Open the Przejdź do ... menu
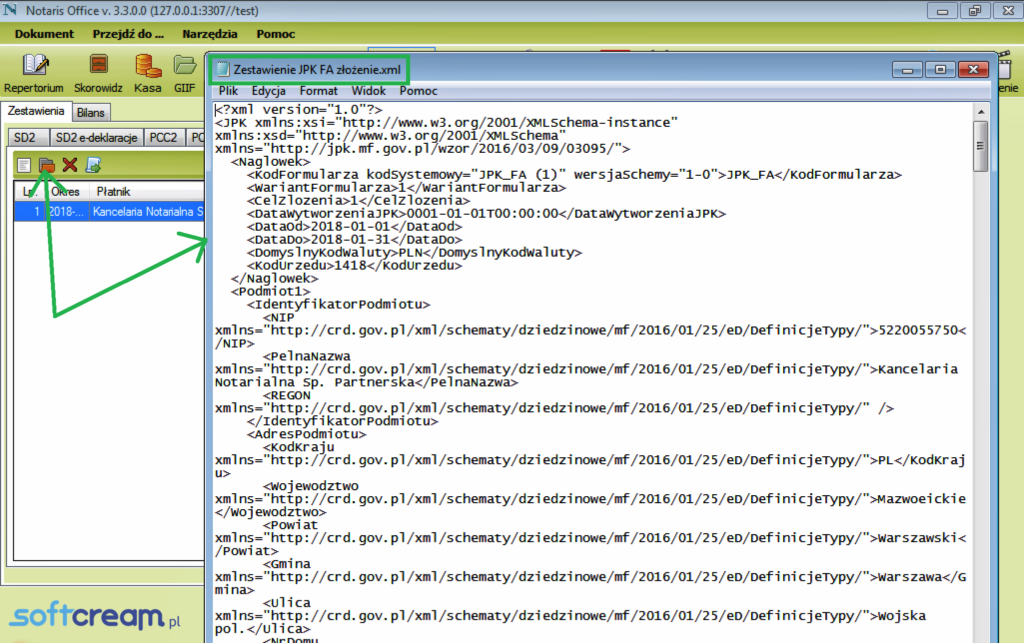 coord(128,34)
